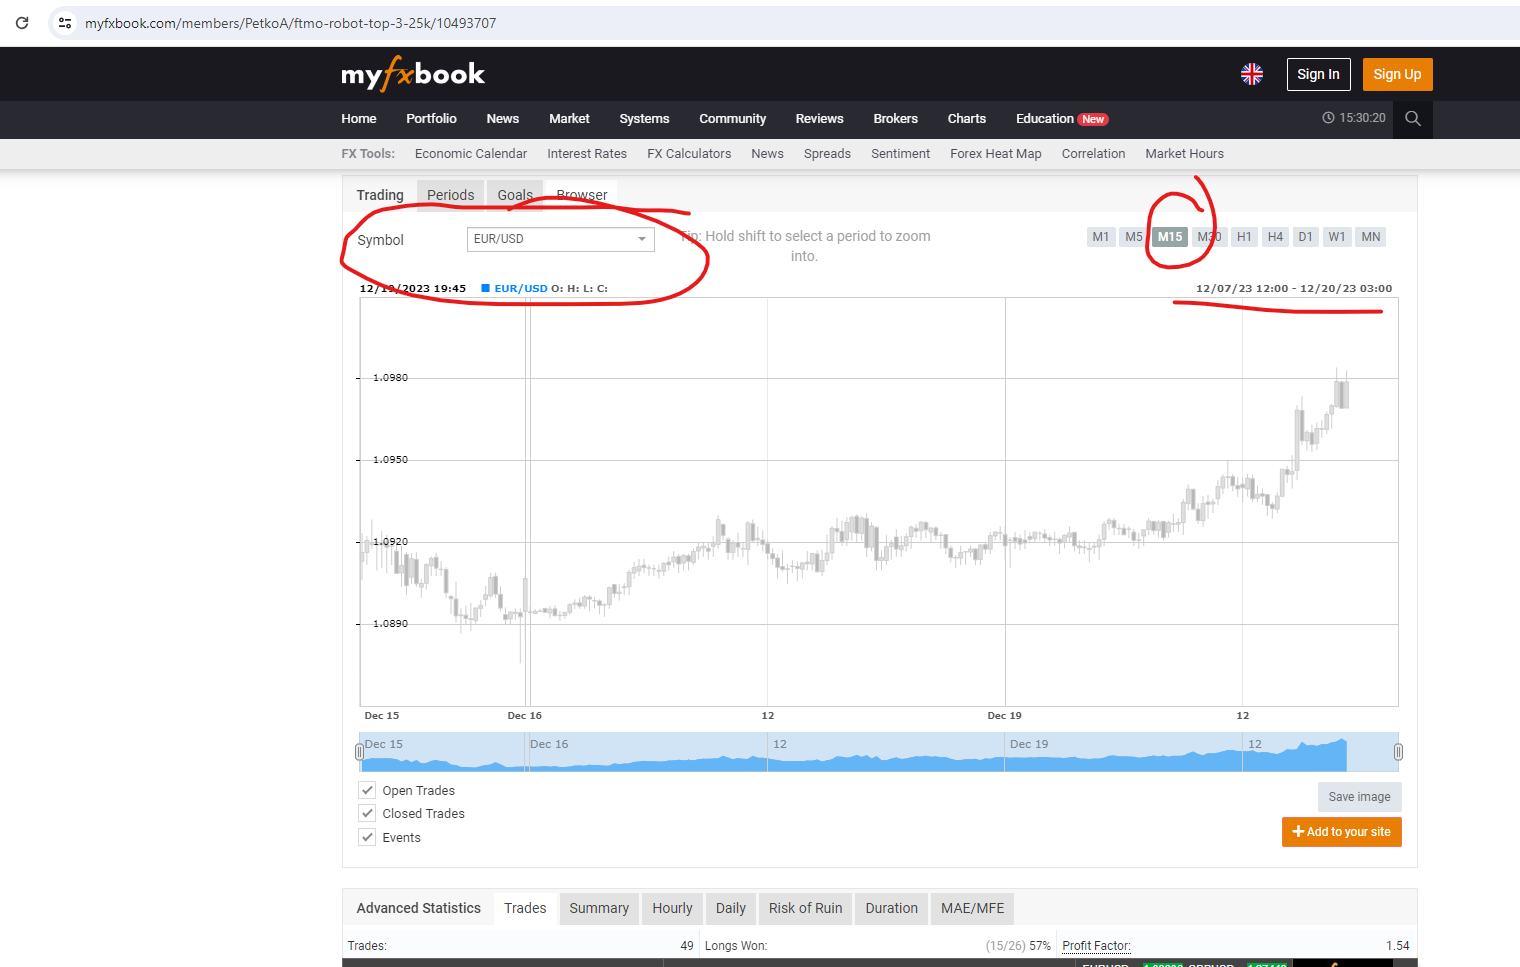Viewport: 1520px width, 967px height.
Task: Open Economic Calendar tool
Action: click(471, 153)
